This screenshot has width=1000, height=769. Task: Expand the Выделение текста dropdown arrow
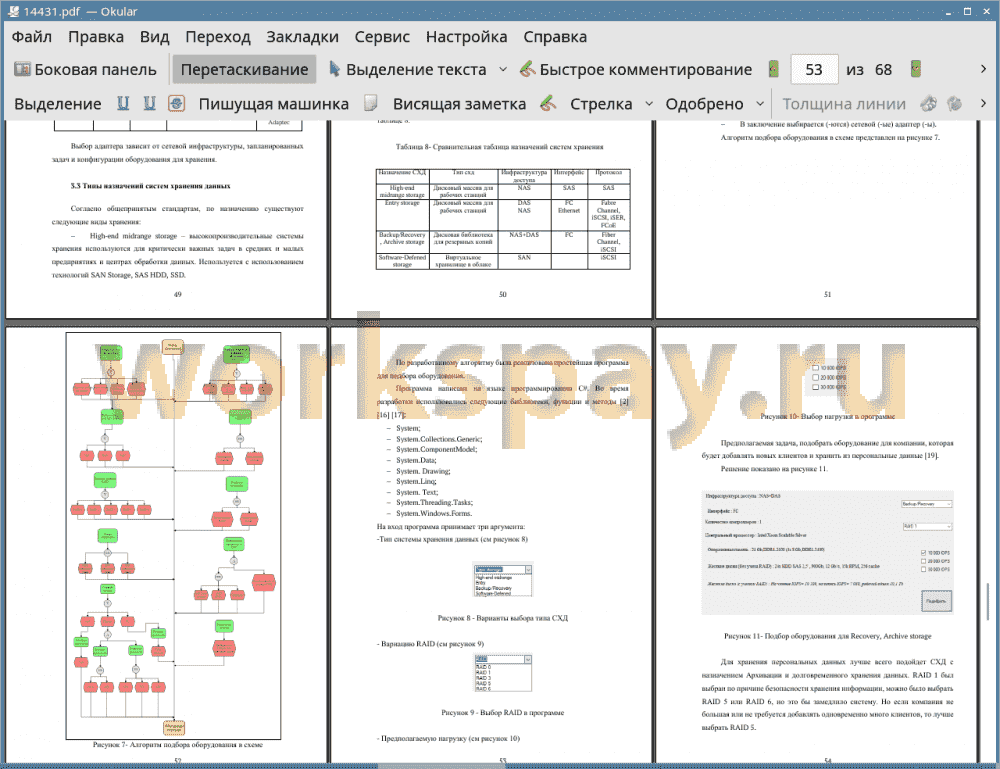(503, 70)
